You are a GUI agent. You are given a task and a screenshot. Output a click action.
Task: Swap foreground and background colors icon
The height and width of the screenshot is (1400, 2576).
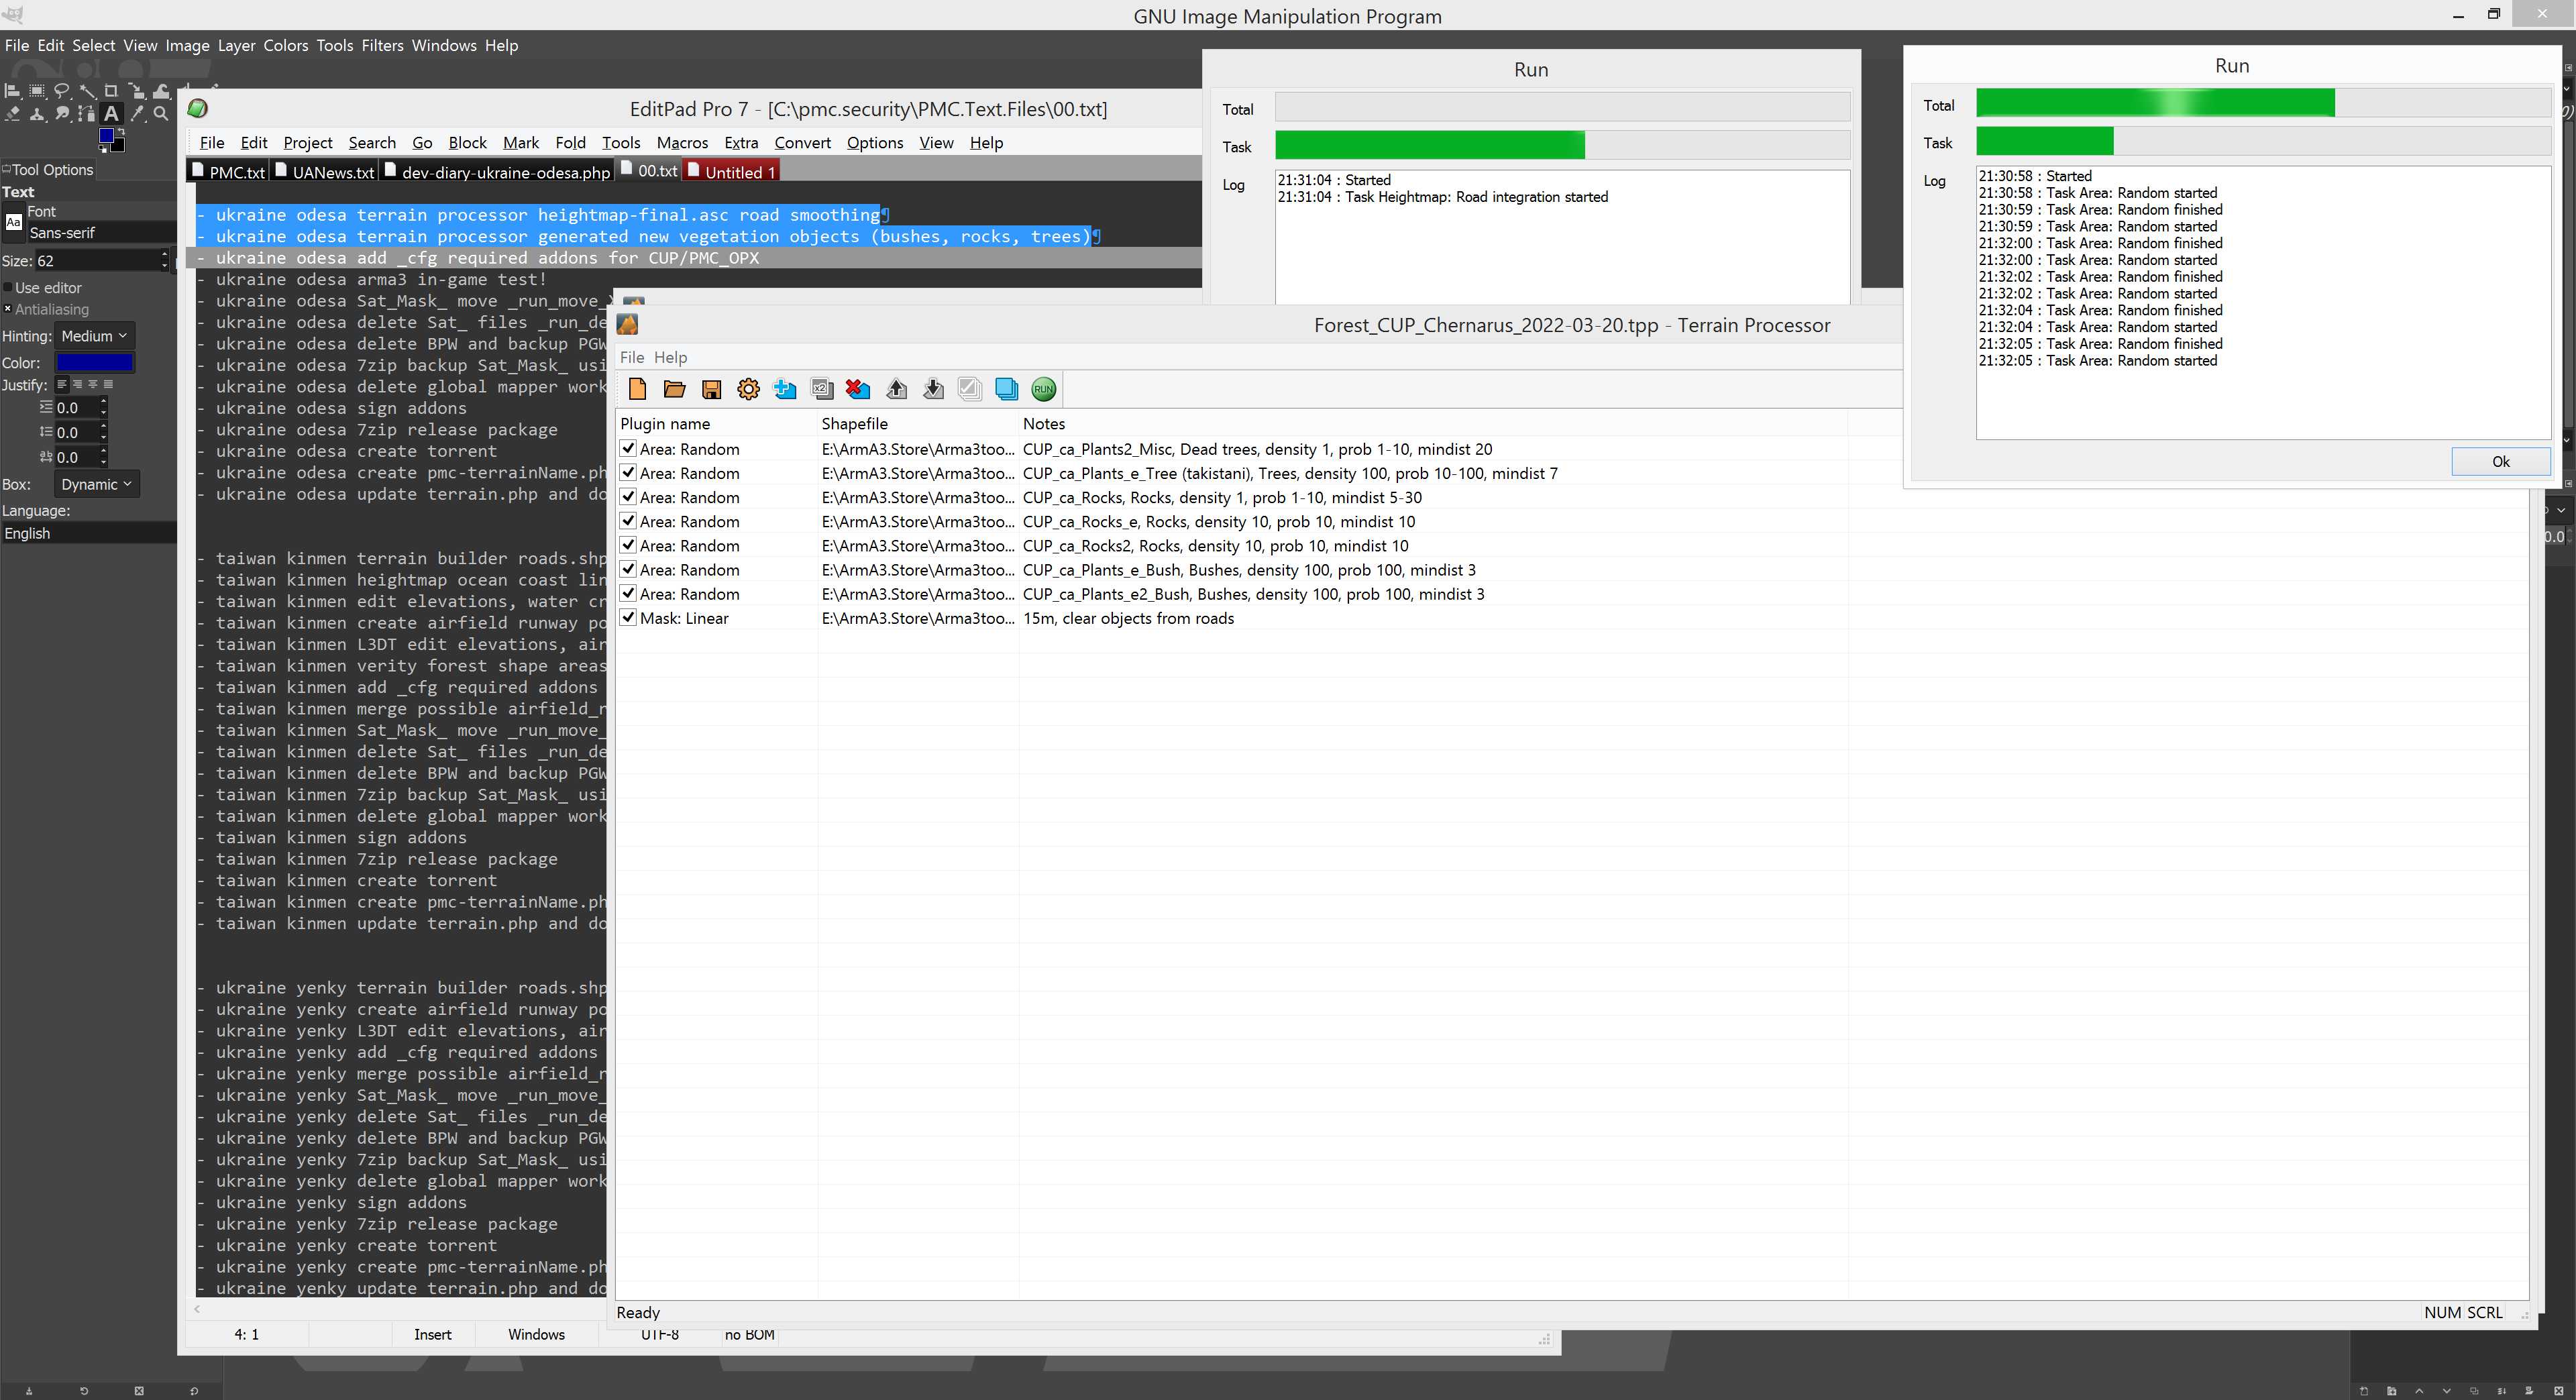[122, 132]
